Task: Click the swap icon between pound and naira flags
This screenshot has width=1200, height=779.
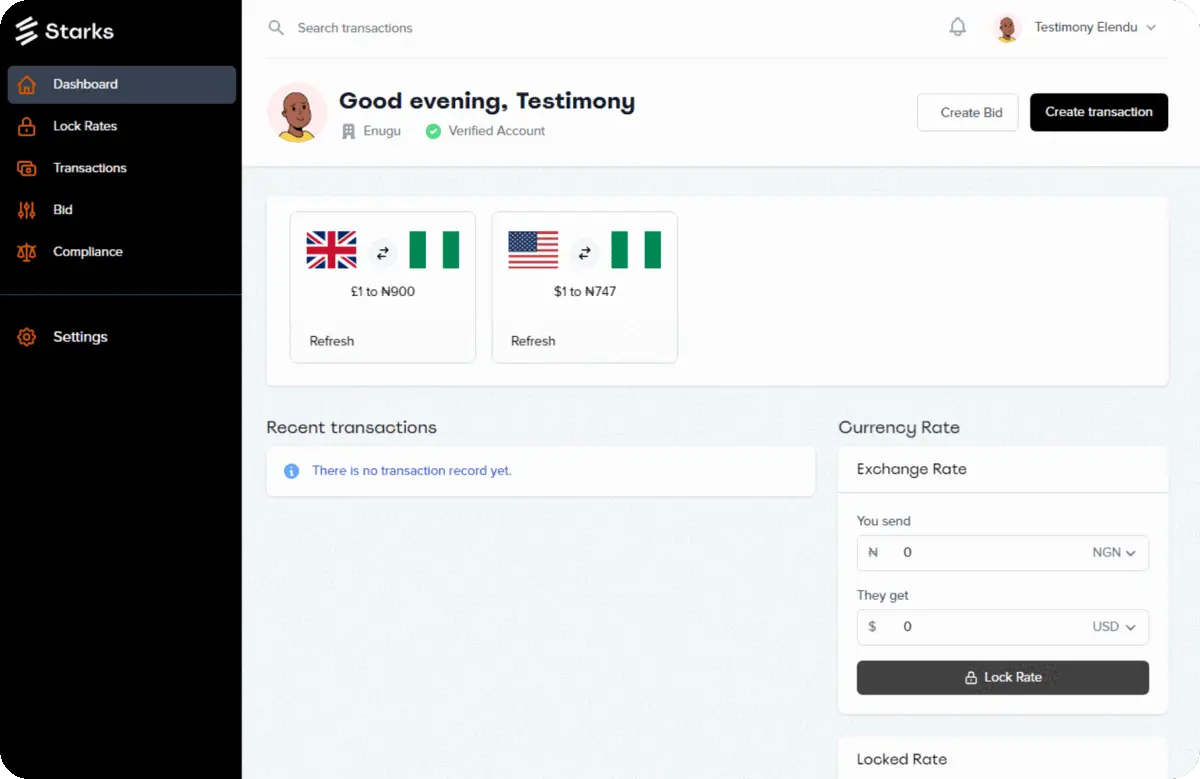Action: (x=383, y=253)
